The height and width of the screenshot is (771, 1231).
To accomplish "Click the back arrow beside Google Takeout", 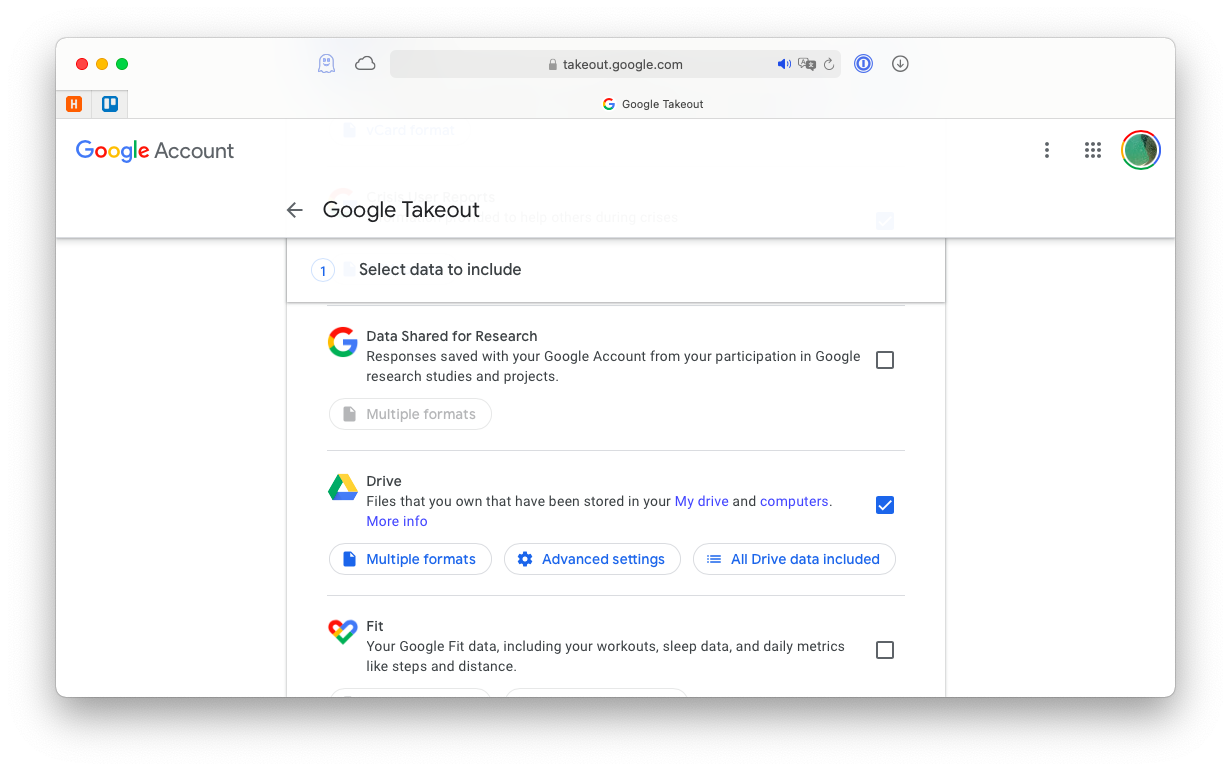I will (x=294, y=209).
